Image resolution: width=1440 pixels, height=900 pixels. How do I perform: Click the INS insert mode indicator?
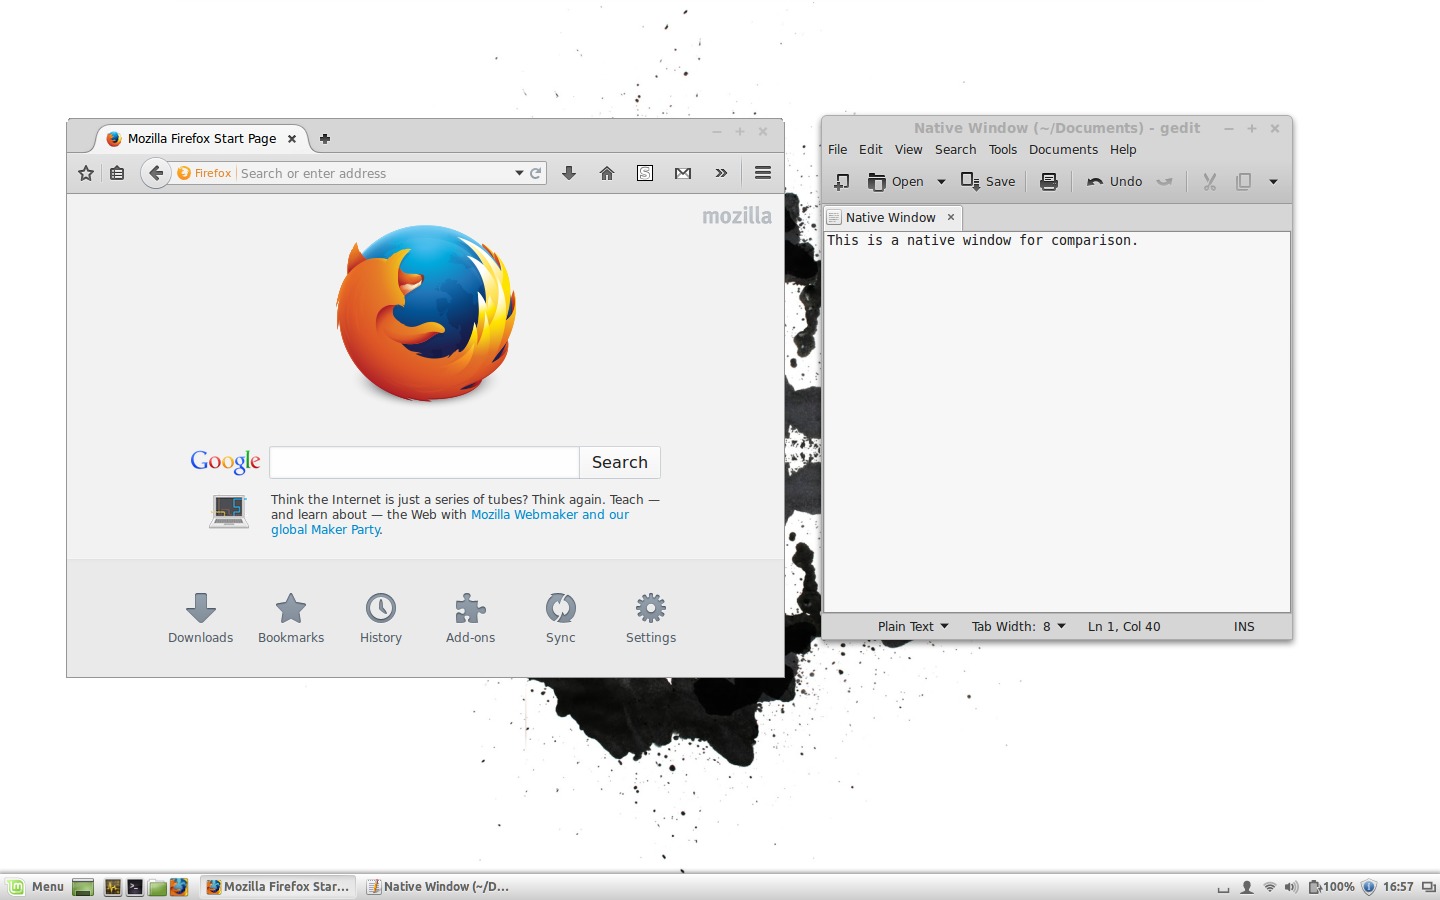tap(1244, 626)
